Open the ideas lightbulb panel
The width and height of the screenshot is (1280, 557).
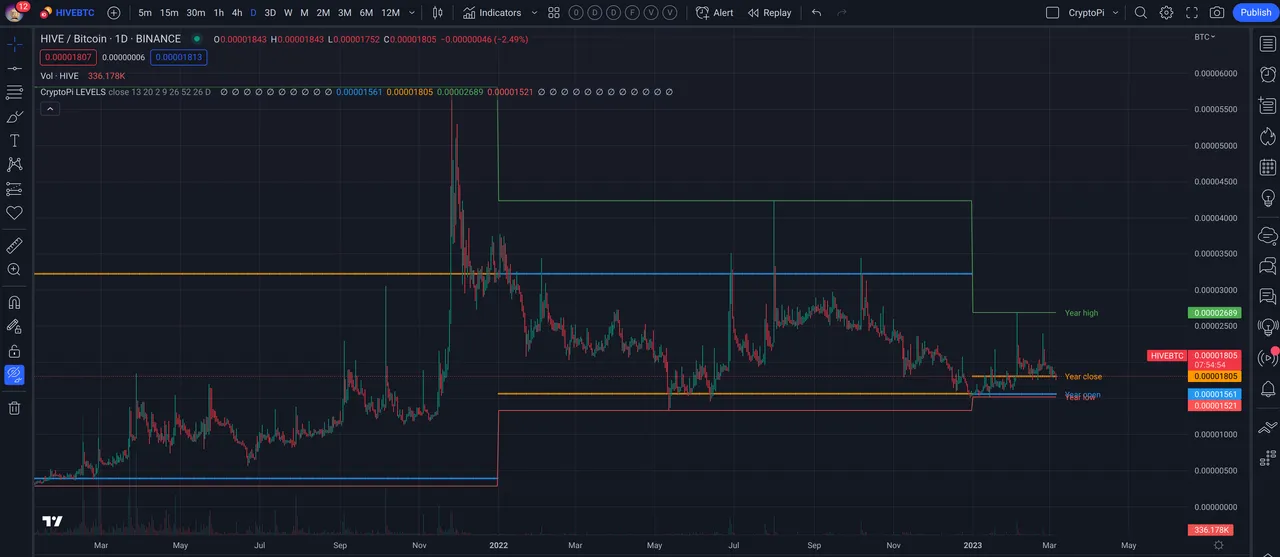tap(1267, 199)
